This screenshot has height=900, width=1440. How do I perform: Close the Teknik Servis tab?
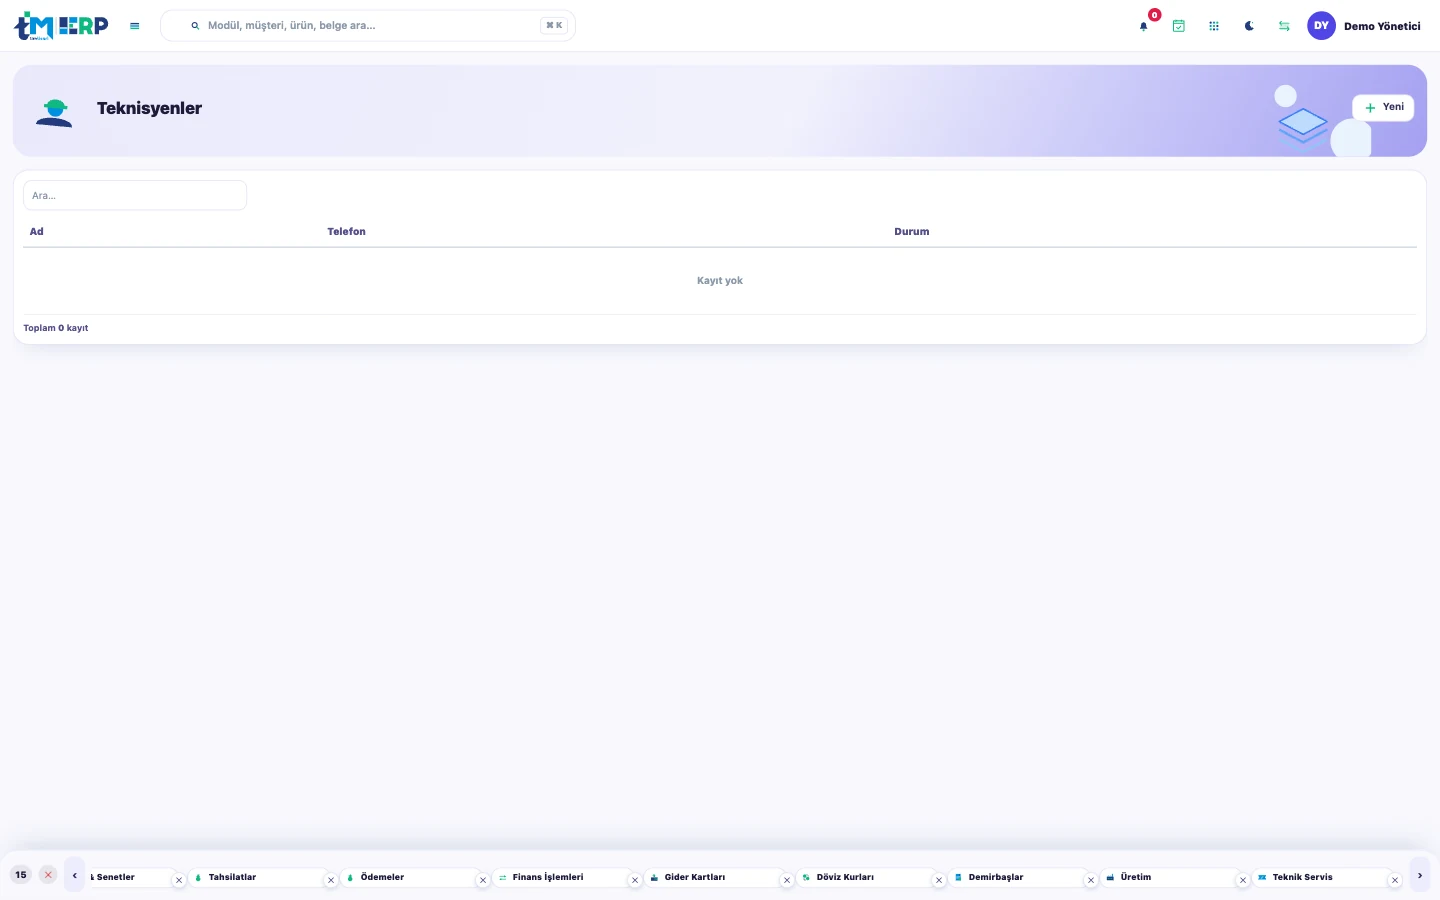pyautogui.click(x=1395, y=881)
